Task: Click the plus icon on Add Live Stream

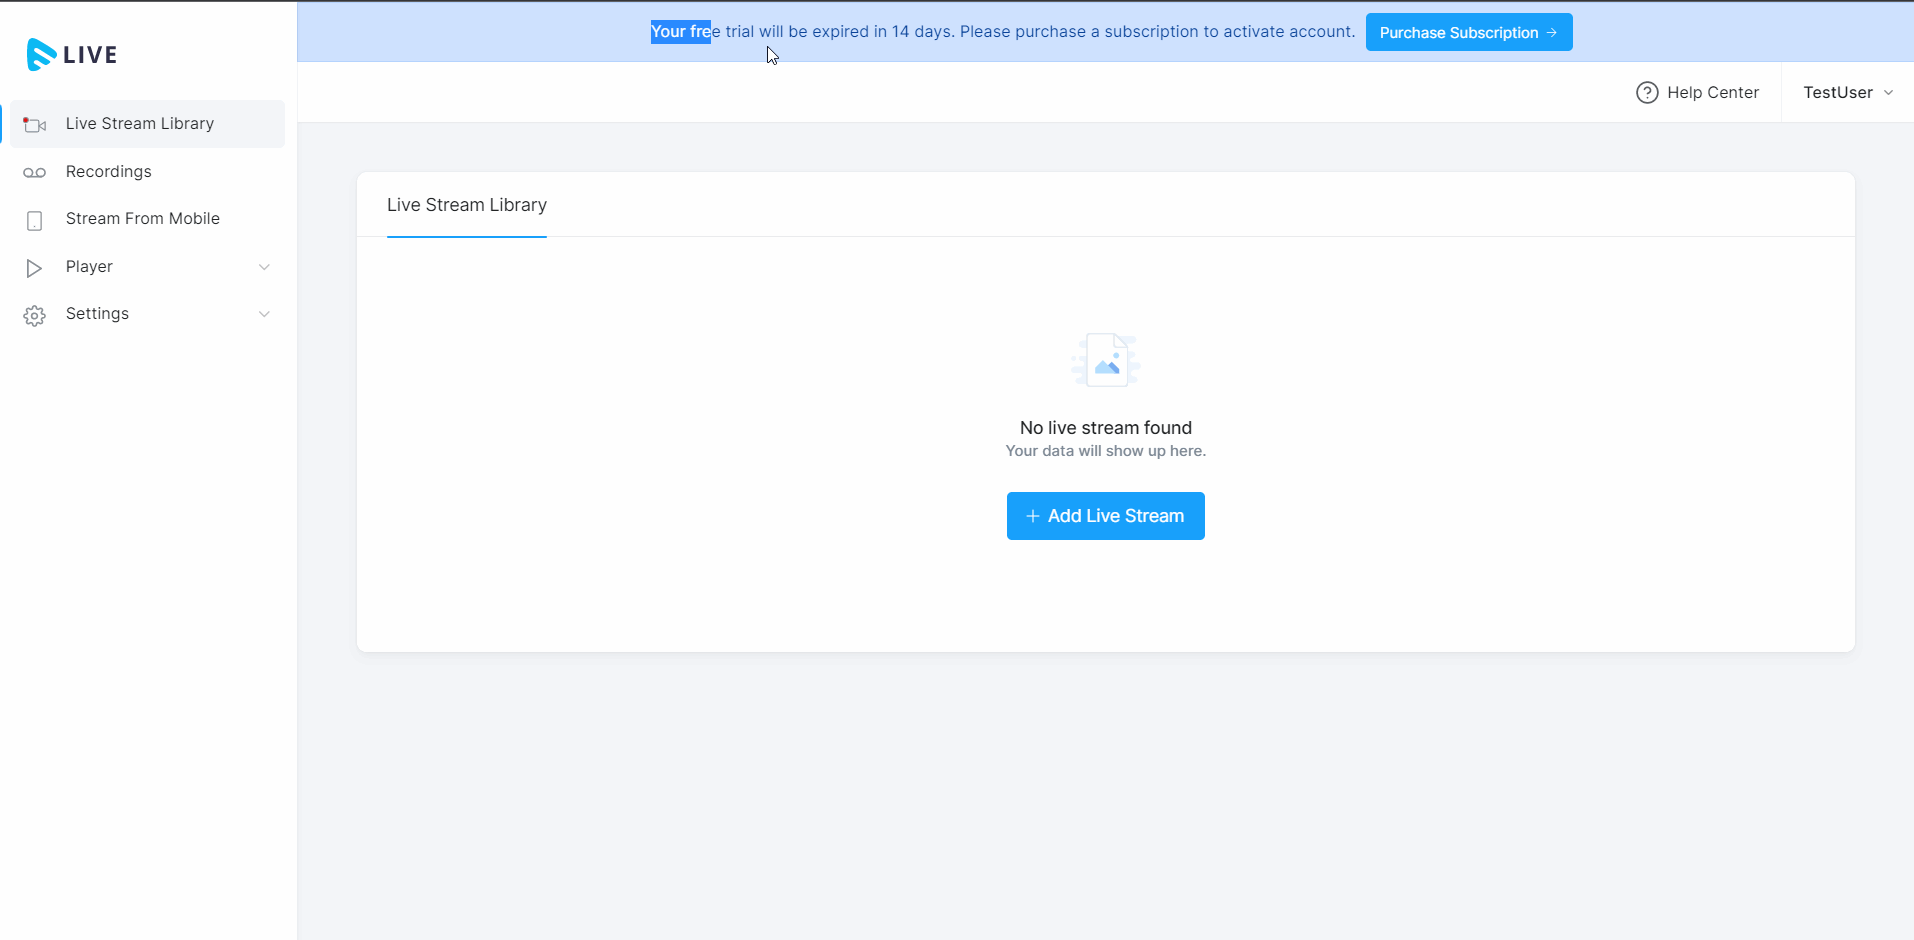Action: (x=1033, y=516)
